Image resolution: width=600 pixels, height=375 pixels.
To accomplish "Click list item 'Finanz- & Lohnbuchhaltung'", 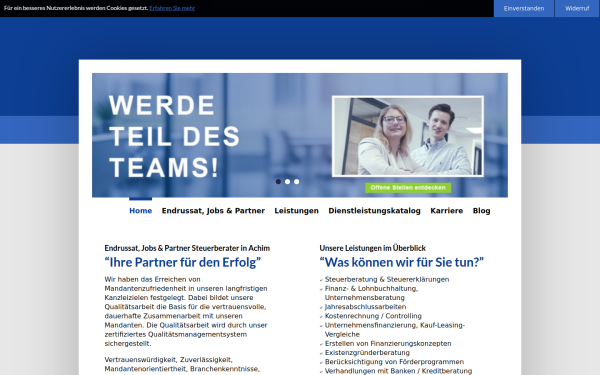I will click(371, 293).
